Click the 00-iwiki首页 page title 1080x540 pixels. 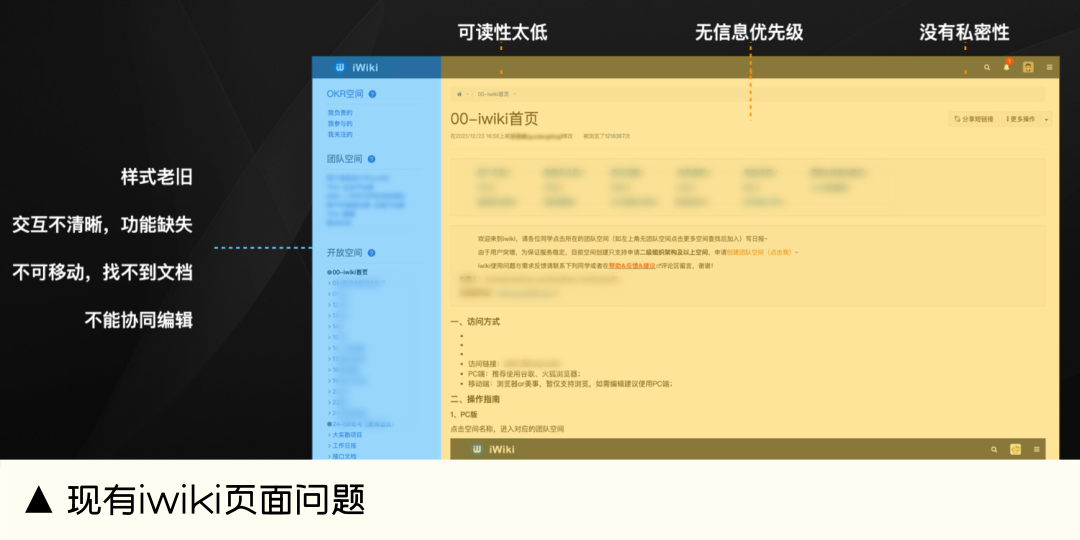click(494, 118)
